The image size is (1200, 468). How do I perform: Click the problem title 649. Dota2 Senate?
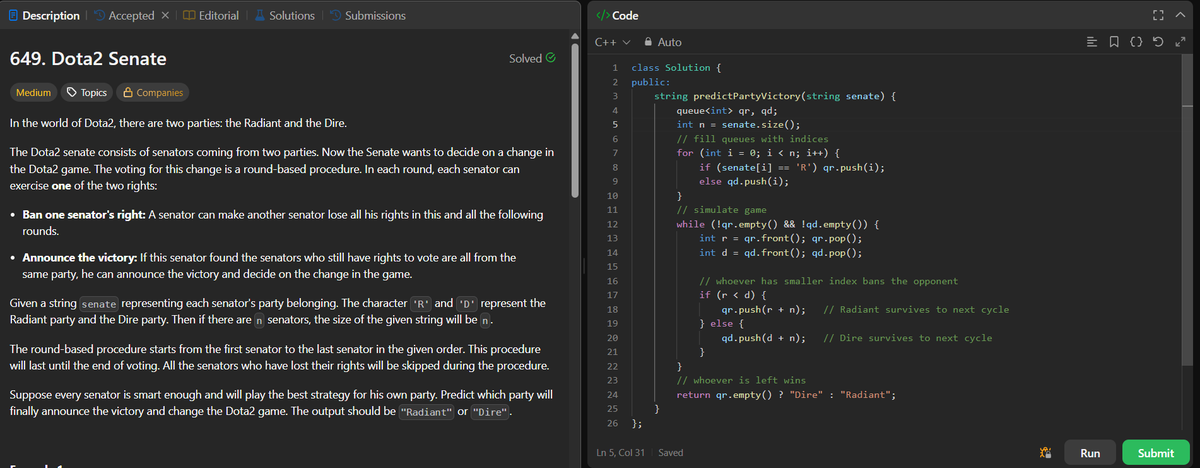[x=88, y=59]
